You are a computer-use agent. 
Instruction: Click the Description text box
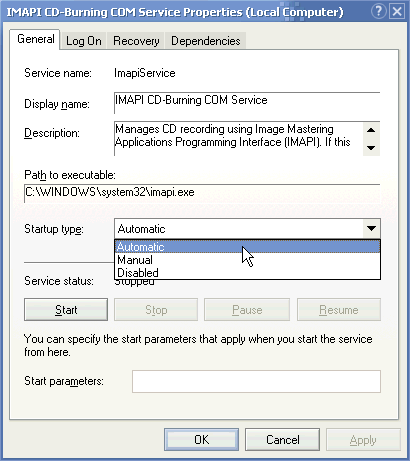238,139
